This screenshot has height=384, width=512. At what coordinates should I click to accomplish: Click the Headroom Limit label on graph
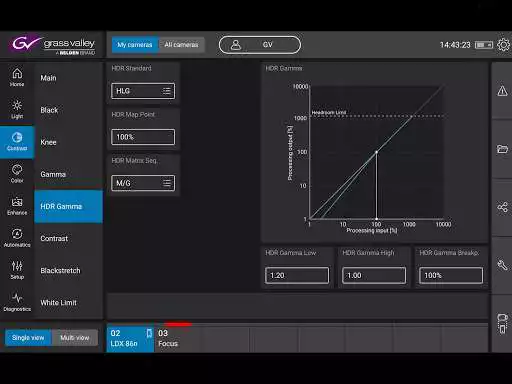(329, 113)
